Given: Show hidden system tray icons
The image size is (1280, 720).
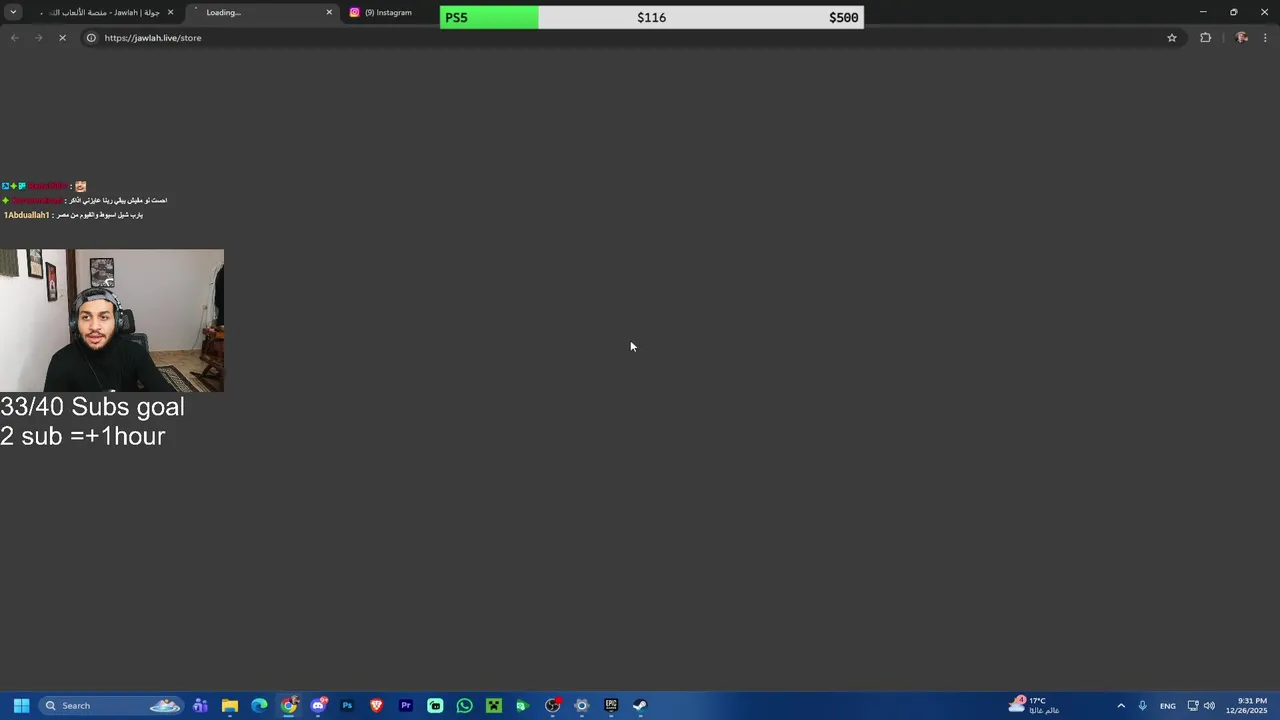Looking at the screenshot, I should coord(1121,705).
